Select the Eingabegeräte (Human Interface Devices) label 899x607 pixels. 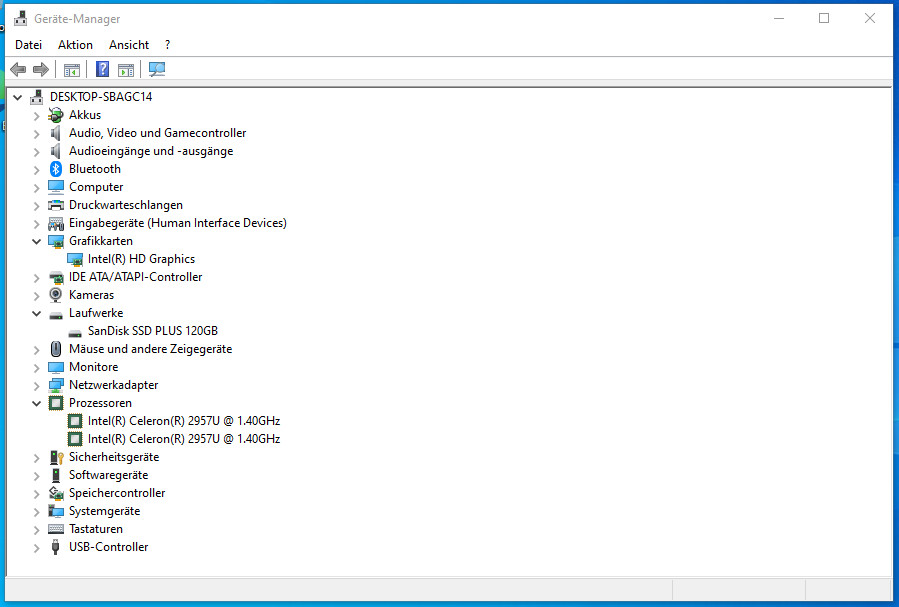(x=178, y=223)
